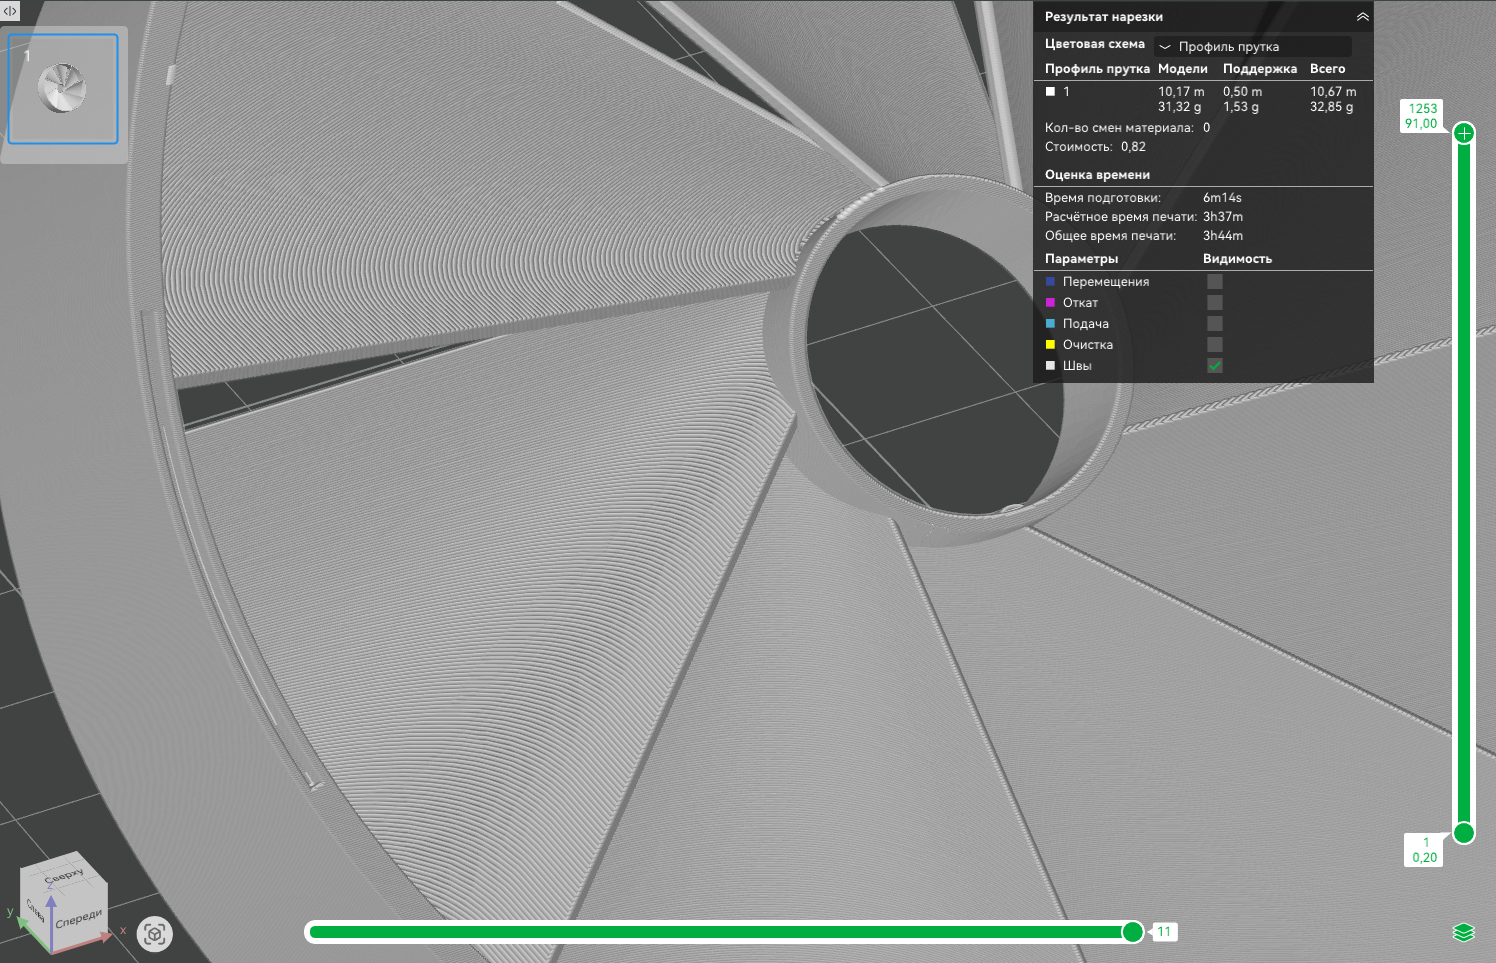Click the Результат нарезки panel title

(1104, 17)
